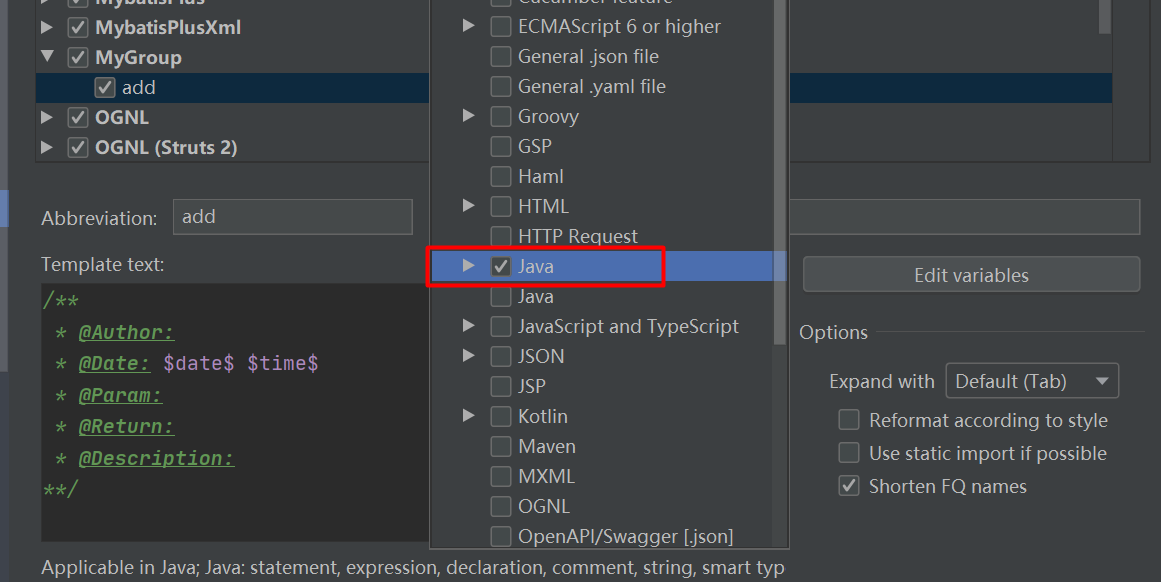Image resolution: width=1161 pixels, height=582 pixels.
Task: Check the GSP context option
Action: pyautogui.click(x=501, y=147)
